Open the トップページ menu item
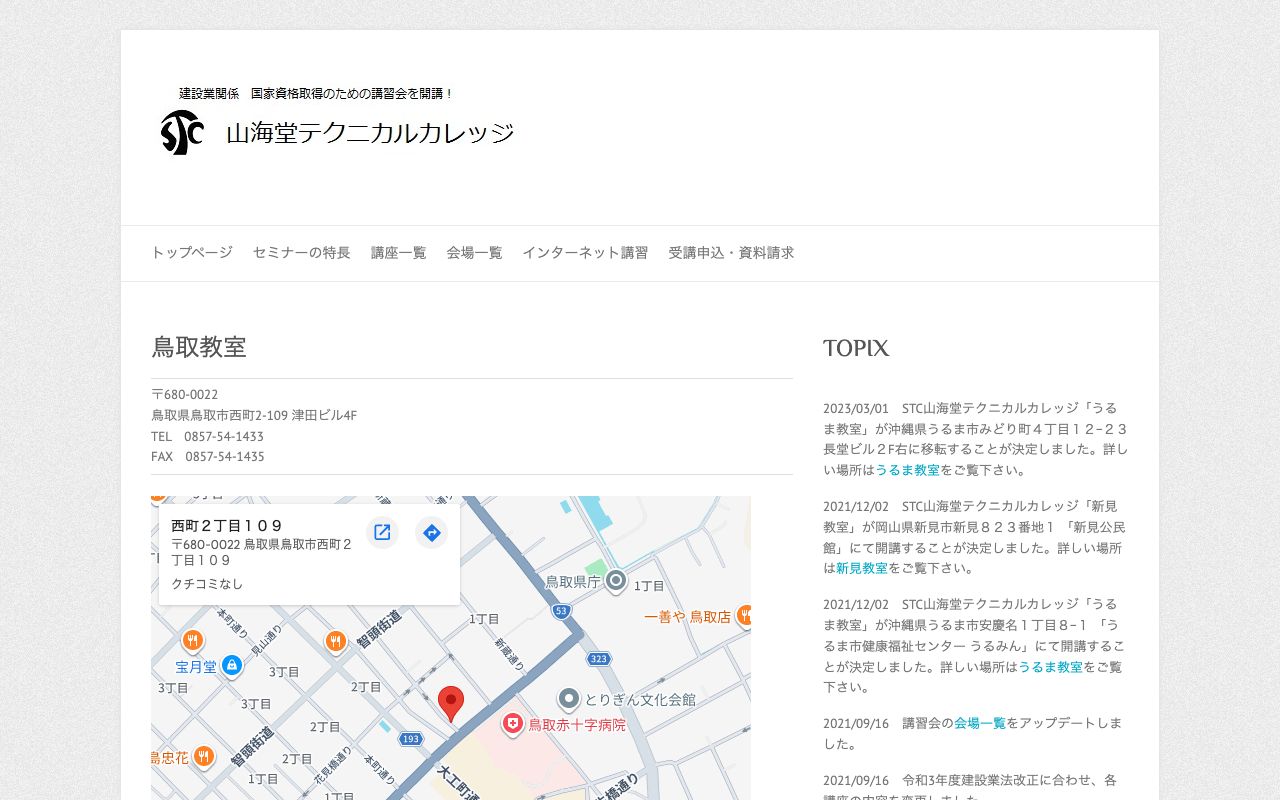The width and height of the screenshot is (1280, 800). pos(191,253)
